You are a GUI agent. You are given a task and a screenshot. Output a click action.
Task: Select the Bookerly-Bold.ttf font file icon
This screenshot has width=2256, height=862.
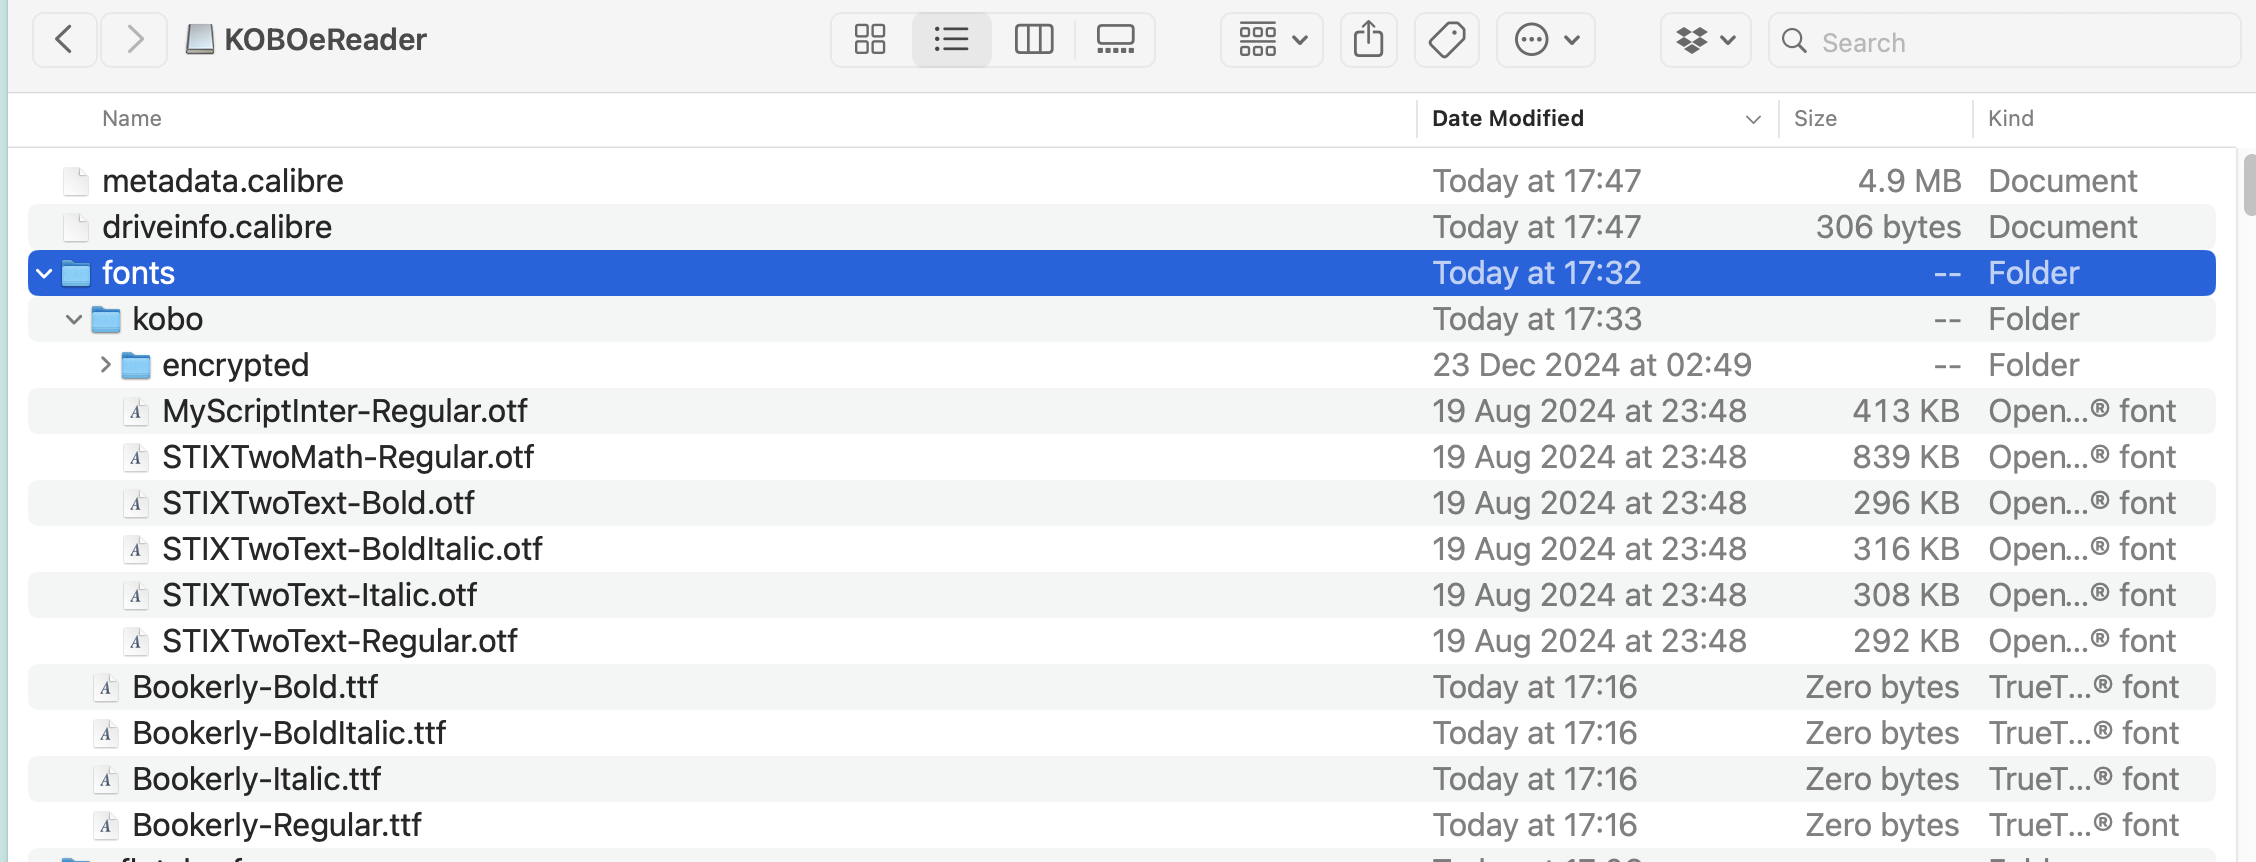pos(106,687)
